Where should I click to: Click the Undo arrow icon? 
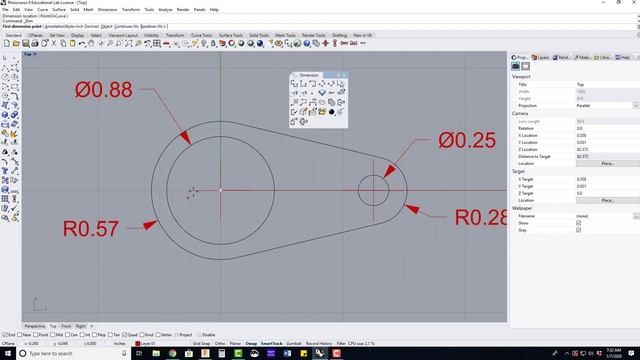(82, 43)
